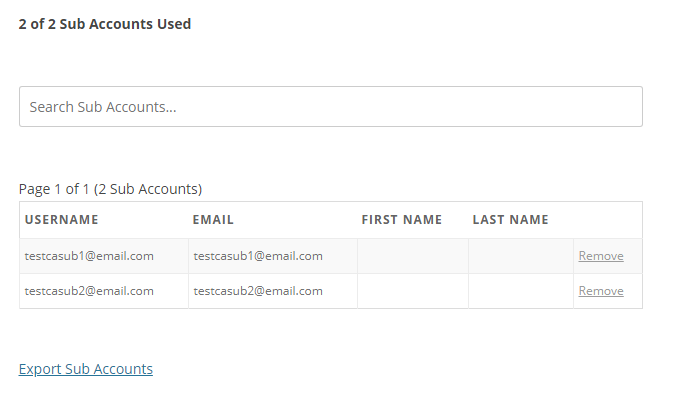Select the FIRST NAME column header
The height and width of the screenshot is (404, 688).
[x=401, y=219]
